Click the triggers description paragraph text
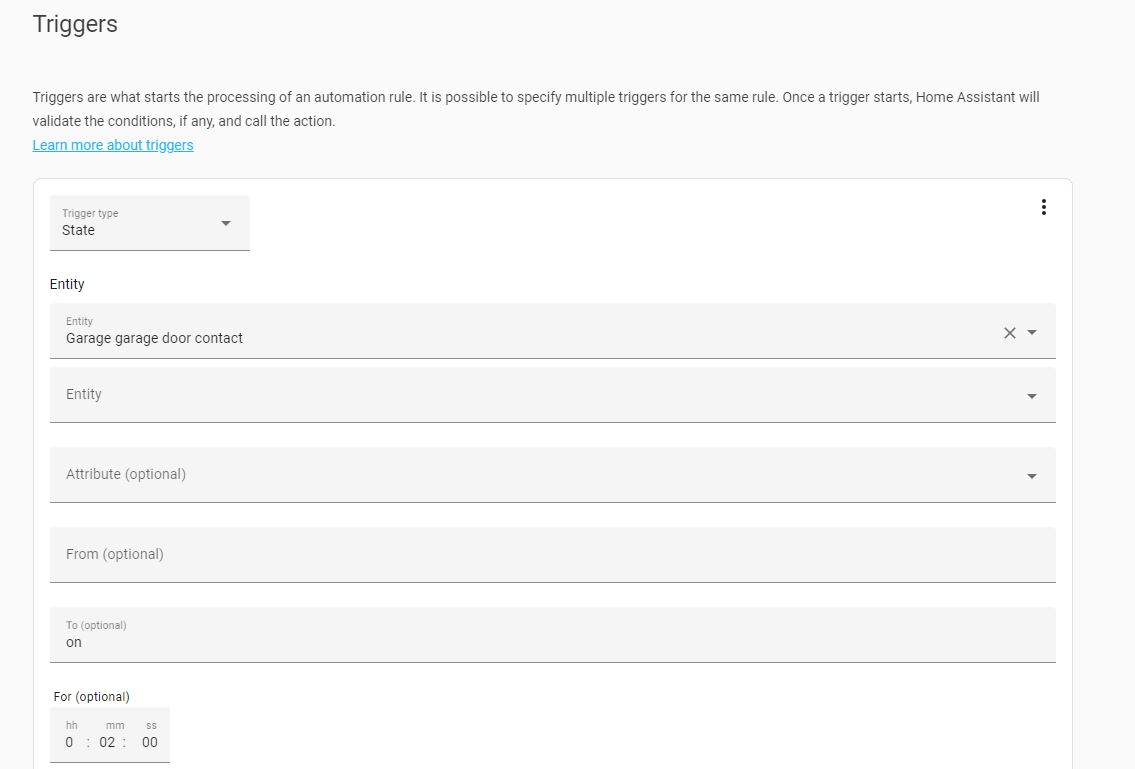This screenshot has width=1135, height=769. [x=536, y=109]
